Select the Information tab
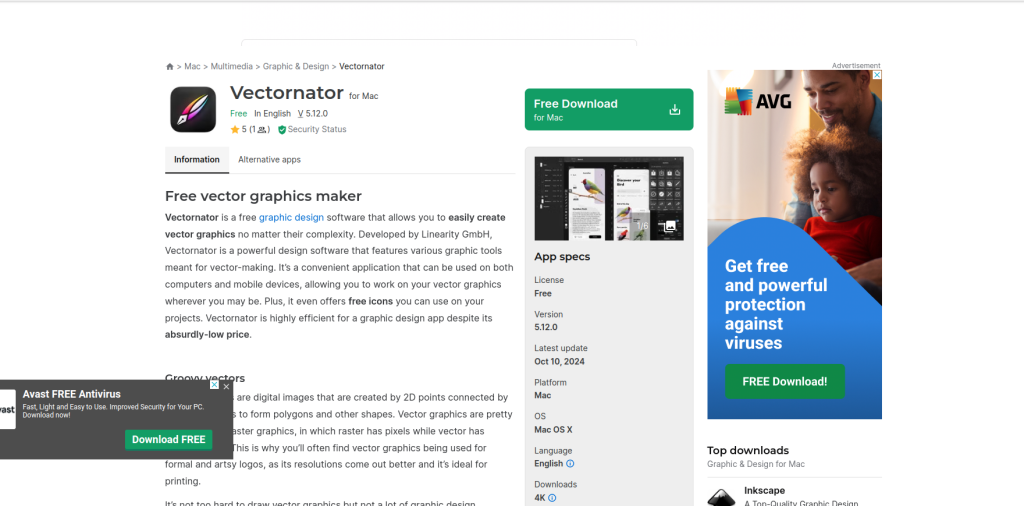 click(x=197, y=160)
